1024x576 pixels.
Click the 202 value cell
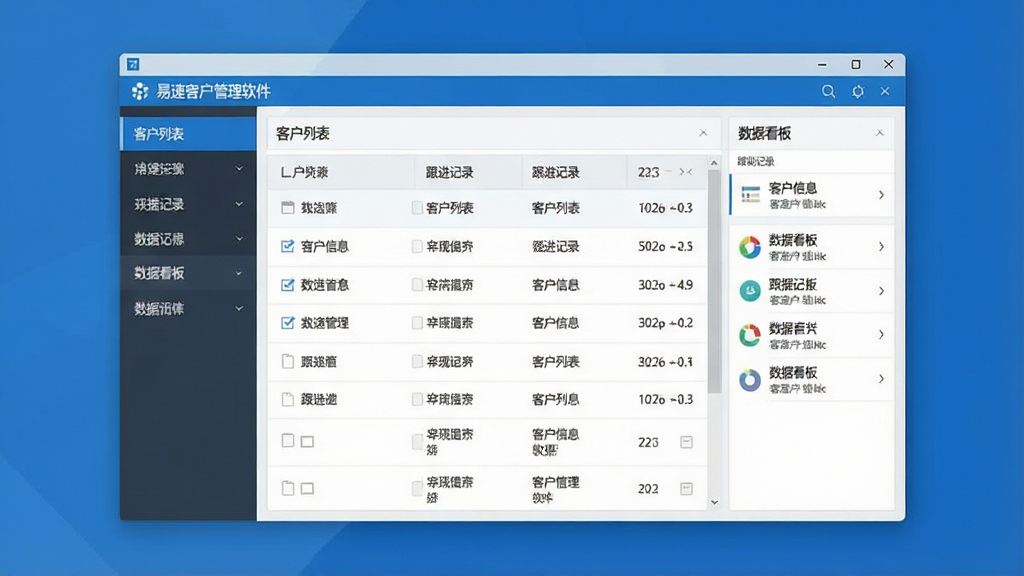(x=648, y=488)
